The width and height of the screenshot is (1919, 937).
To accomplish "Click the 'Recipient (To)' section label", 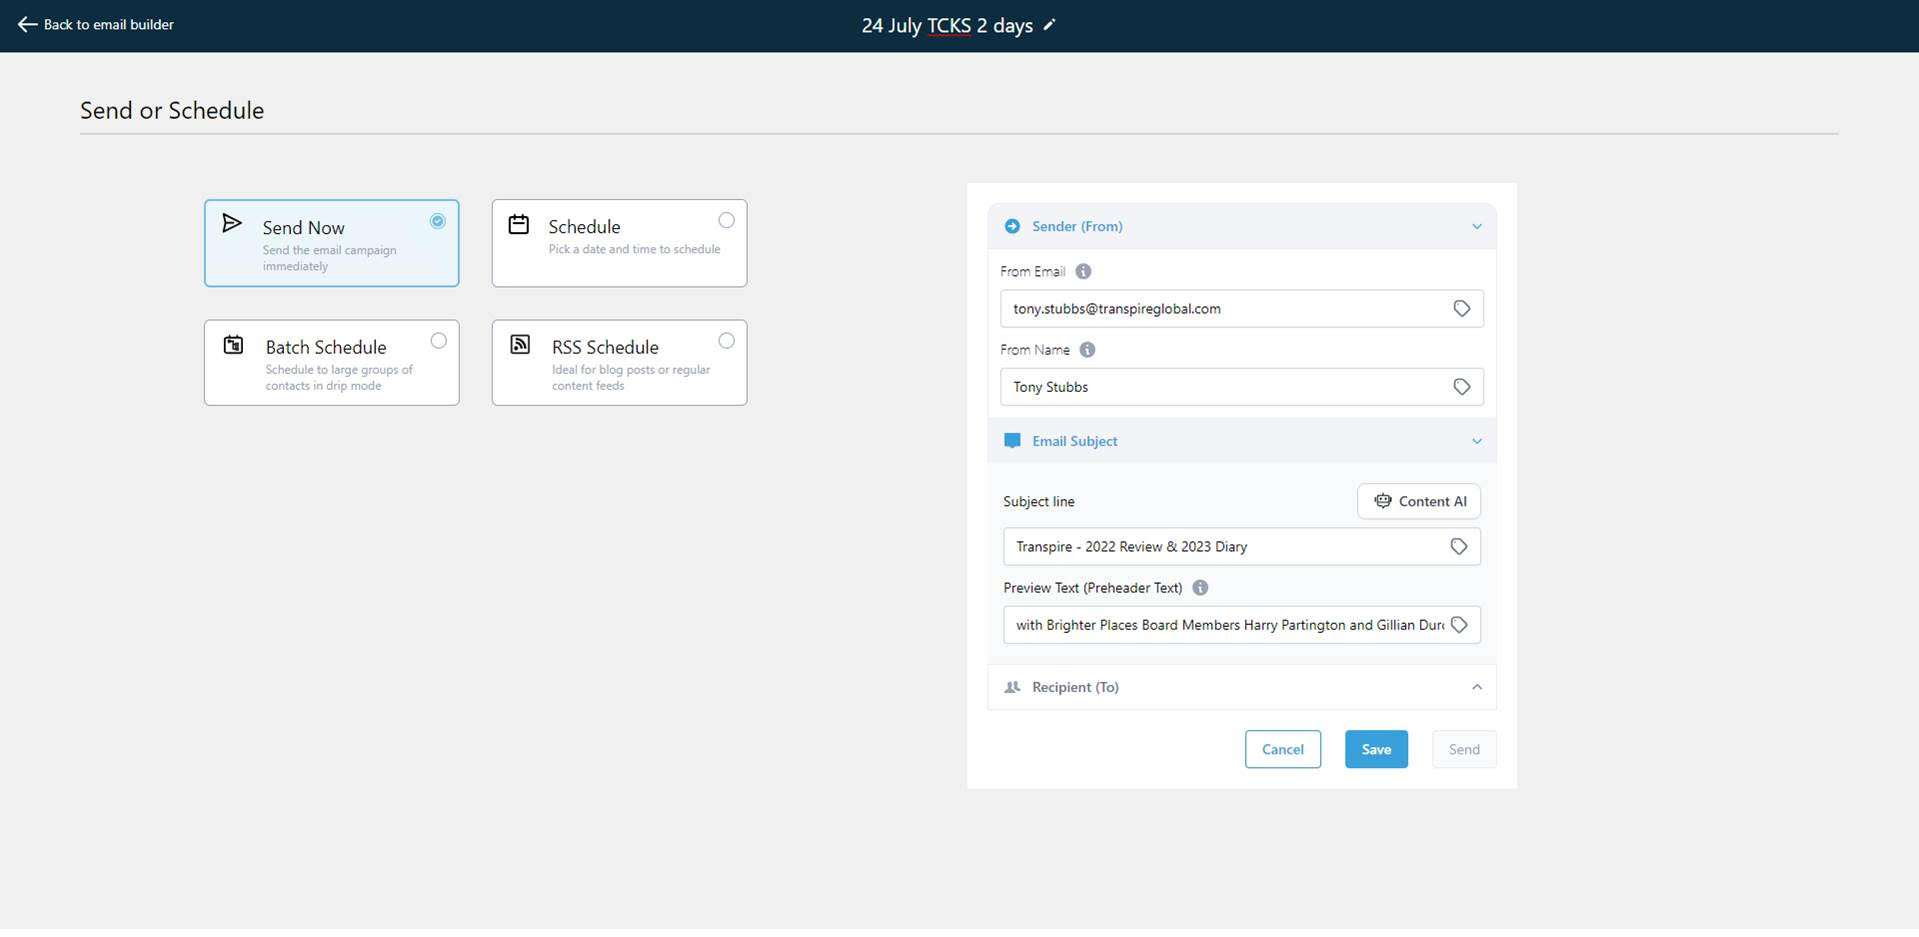I will point(1075,687).
